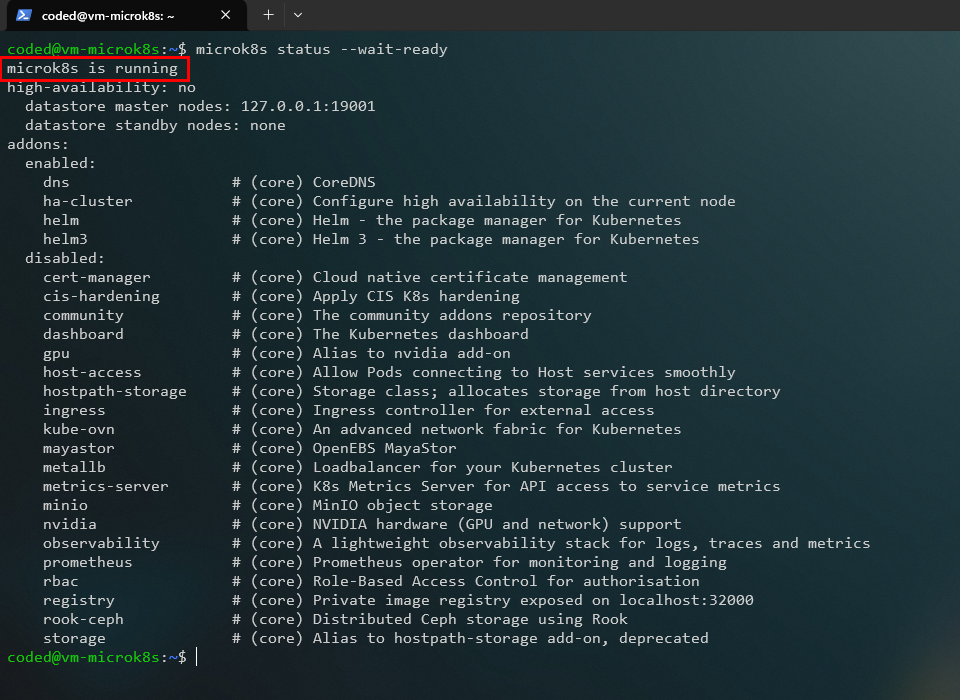
Task: Click the 'dashboard' addon name
Action: pyautogui.click(x=83, y=334)
